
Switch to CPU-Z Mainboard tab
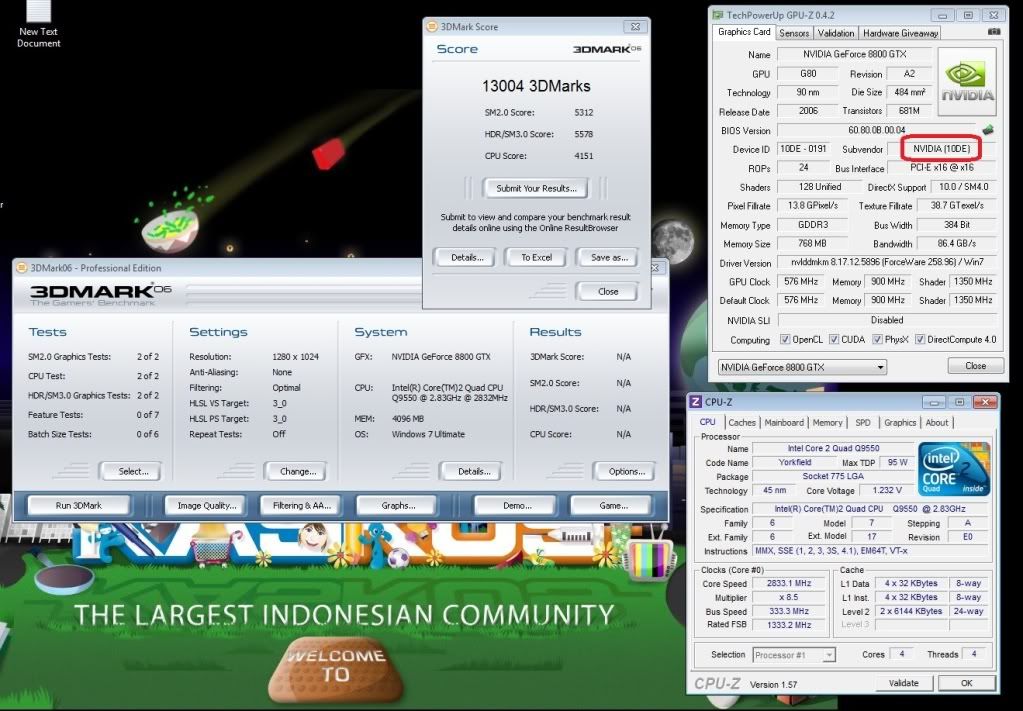pyautogui.click(x=784, y=423)
